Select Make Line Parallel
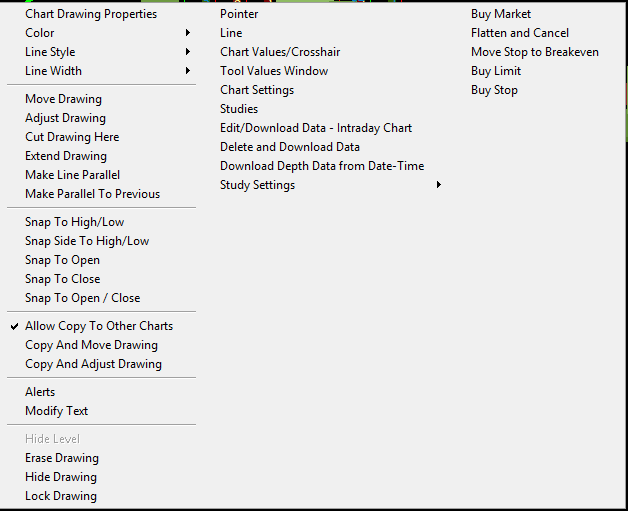 72,175
